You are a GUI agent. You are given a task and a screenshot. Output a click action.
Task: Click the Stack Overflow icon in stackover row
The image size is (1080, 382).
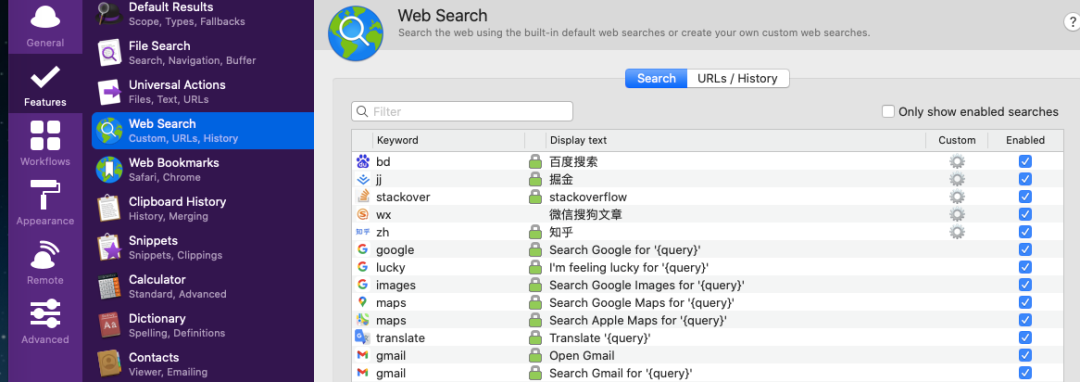(x=363, y=197)
